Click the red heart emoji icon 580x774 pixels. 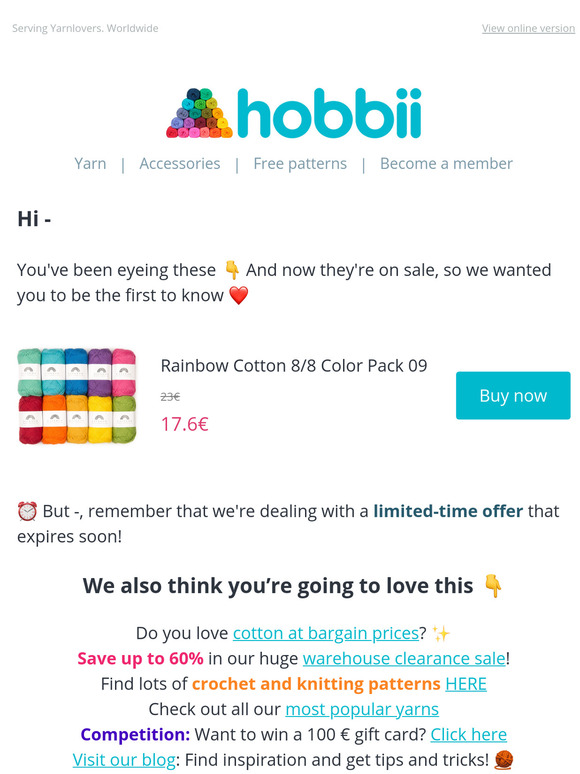click(x=239, y=295)
